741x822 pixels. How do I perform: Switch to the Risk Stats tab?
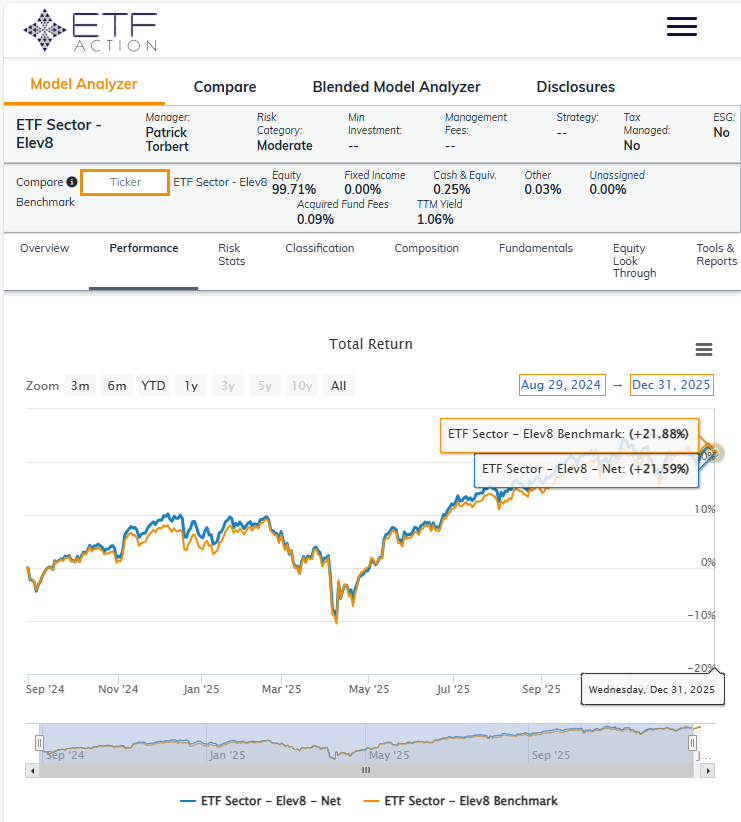tap(229, 255)
